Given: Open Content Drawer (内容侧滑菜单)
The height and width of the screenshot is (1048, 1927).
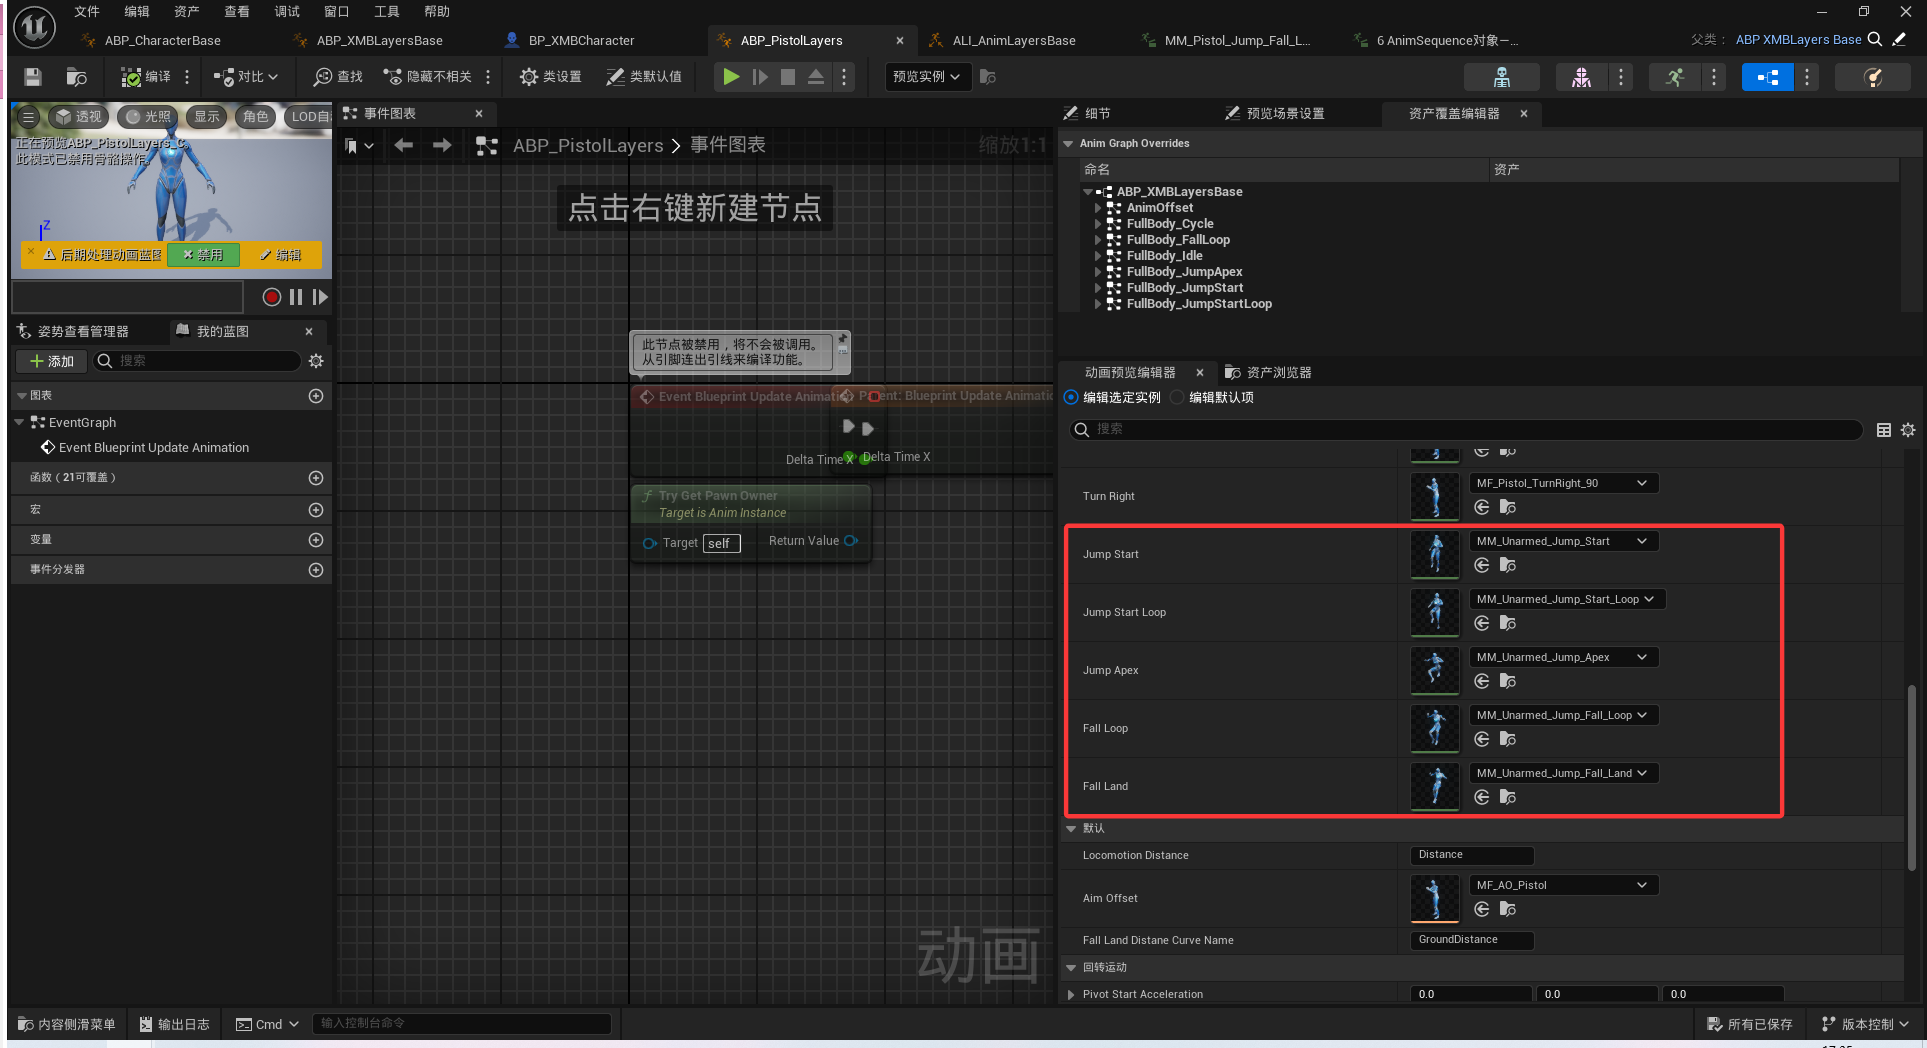Looking at the screenshot, I should point(68,1024).
